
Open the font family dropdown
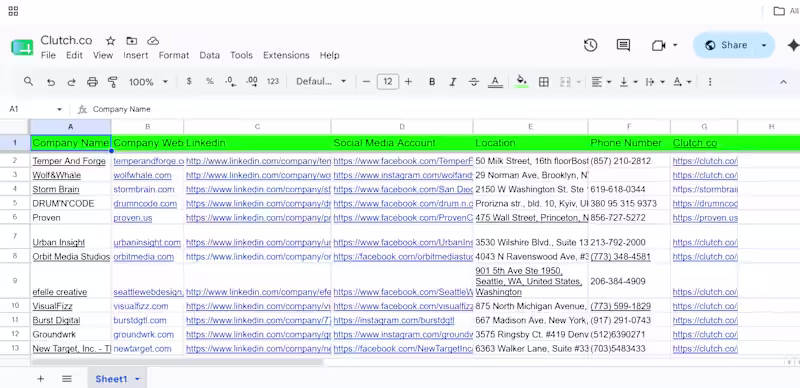[x=321, y=82]
